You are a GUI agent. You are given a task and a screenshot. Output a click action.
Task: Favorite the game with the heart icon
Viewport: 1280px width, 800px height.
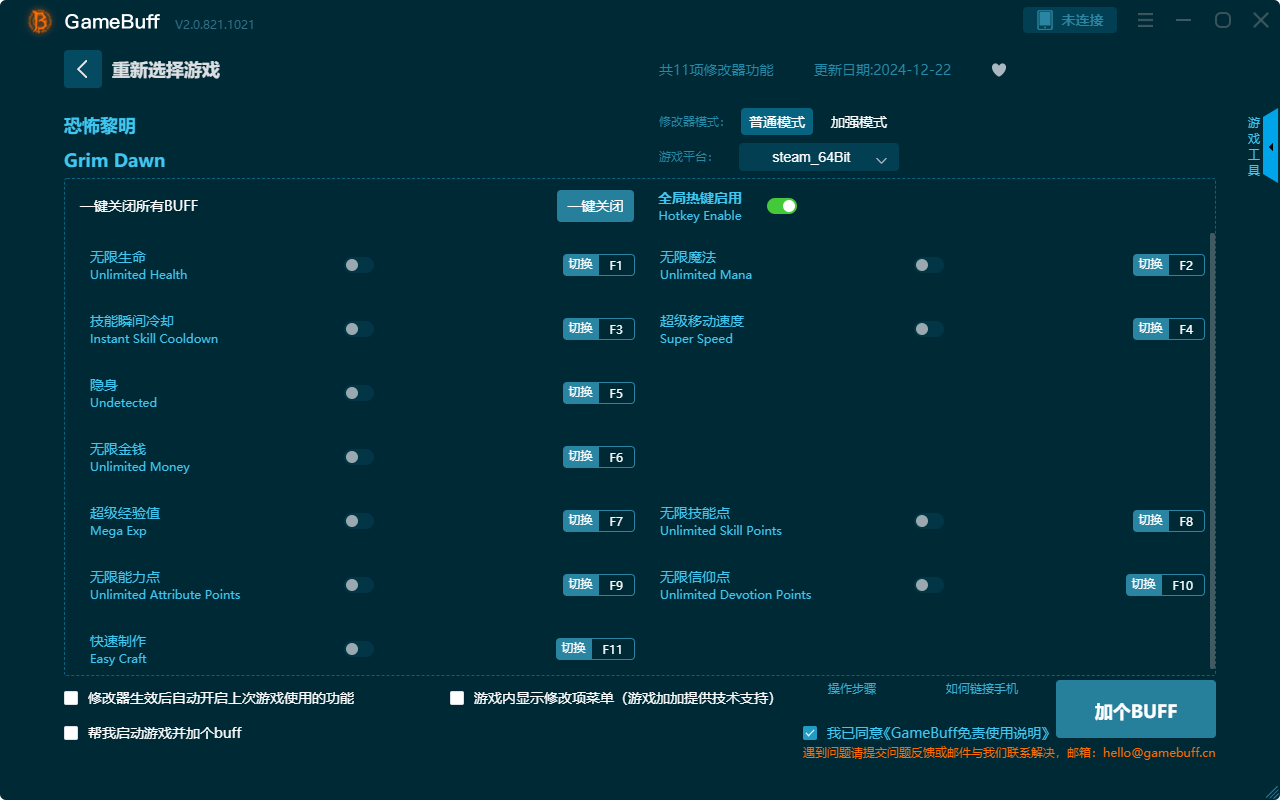[x=998, y=70]
